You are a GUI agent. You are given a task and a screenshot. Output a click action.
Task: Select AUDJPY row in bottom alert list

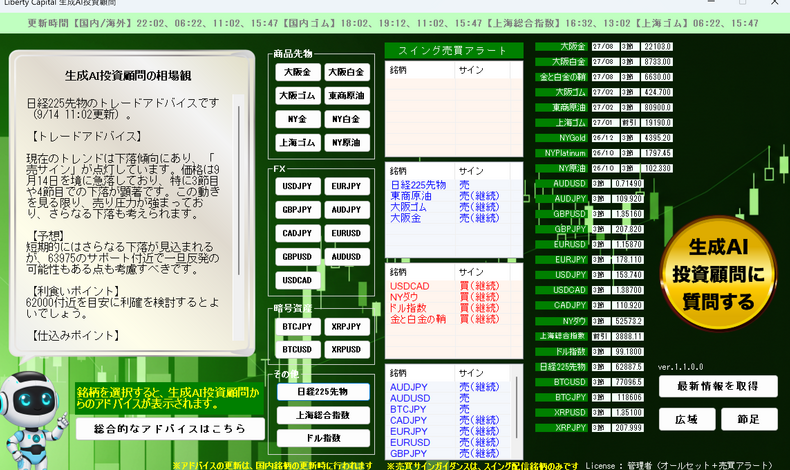(x=449, y=387)
